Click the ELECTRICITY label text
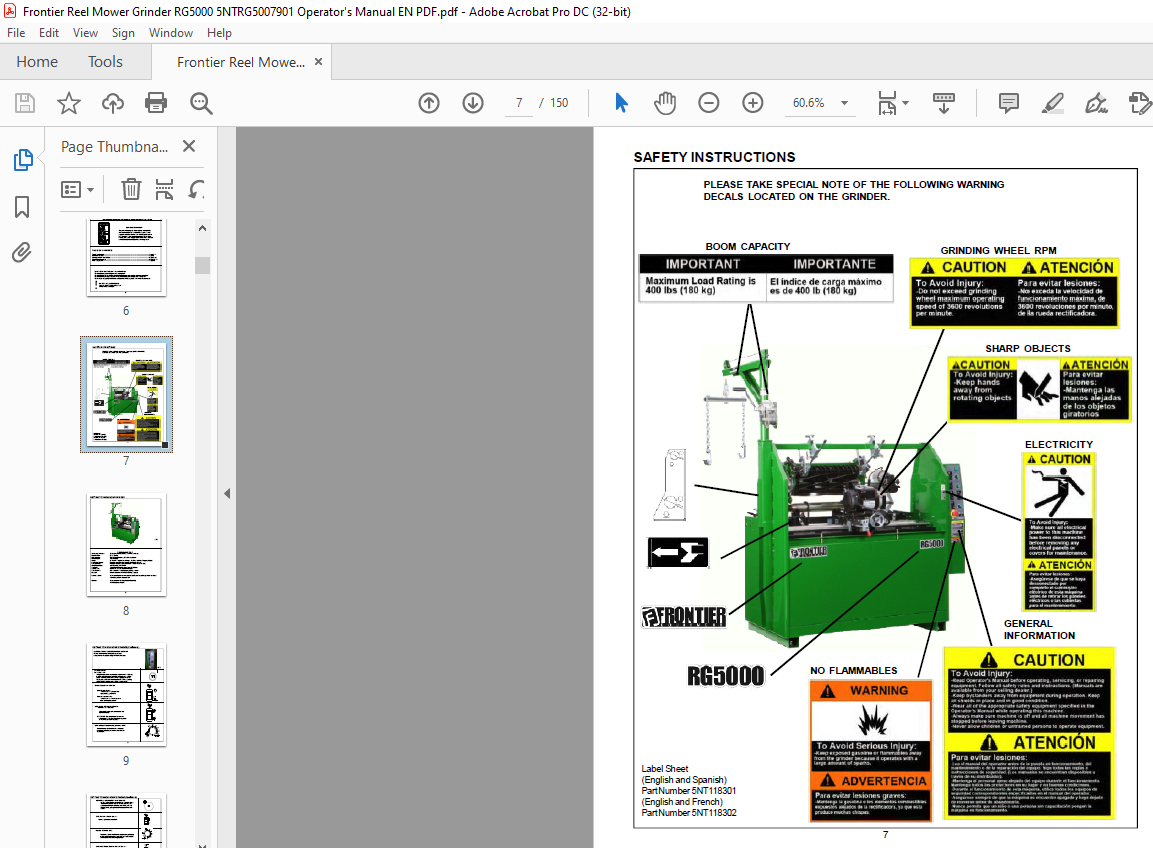This screenshot has width=1153, height=848. pos(1059,445)
